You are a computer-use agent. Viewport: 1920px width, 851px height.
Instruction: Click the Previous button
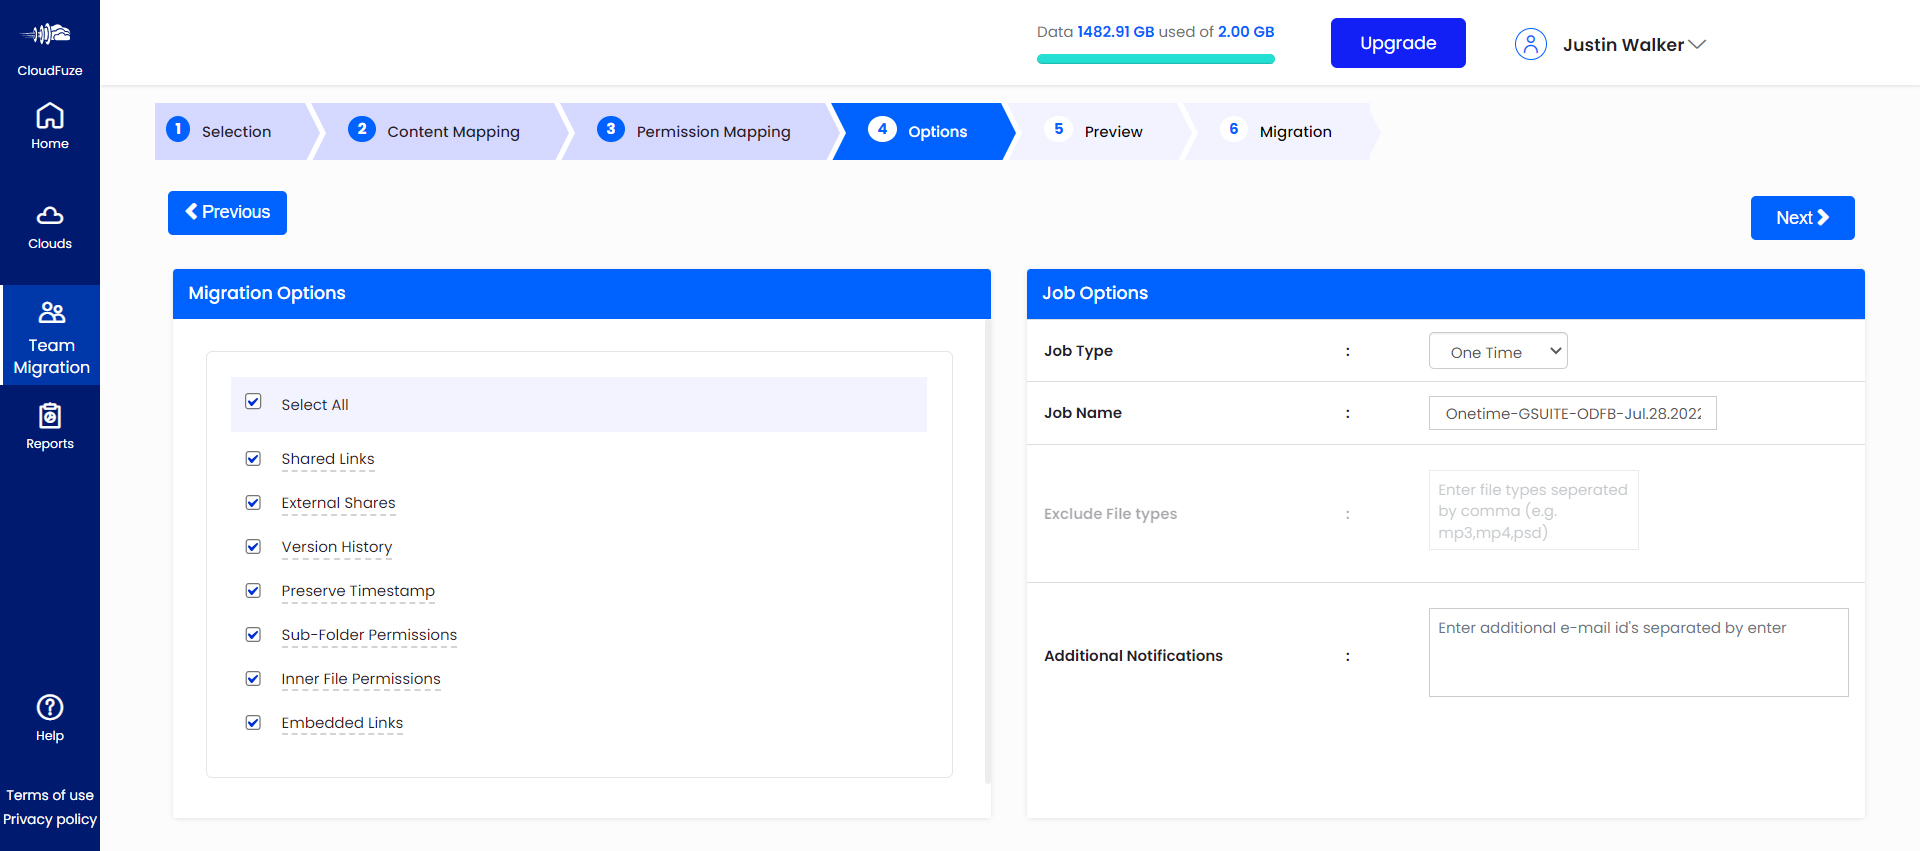(x=227, y=213)
